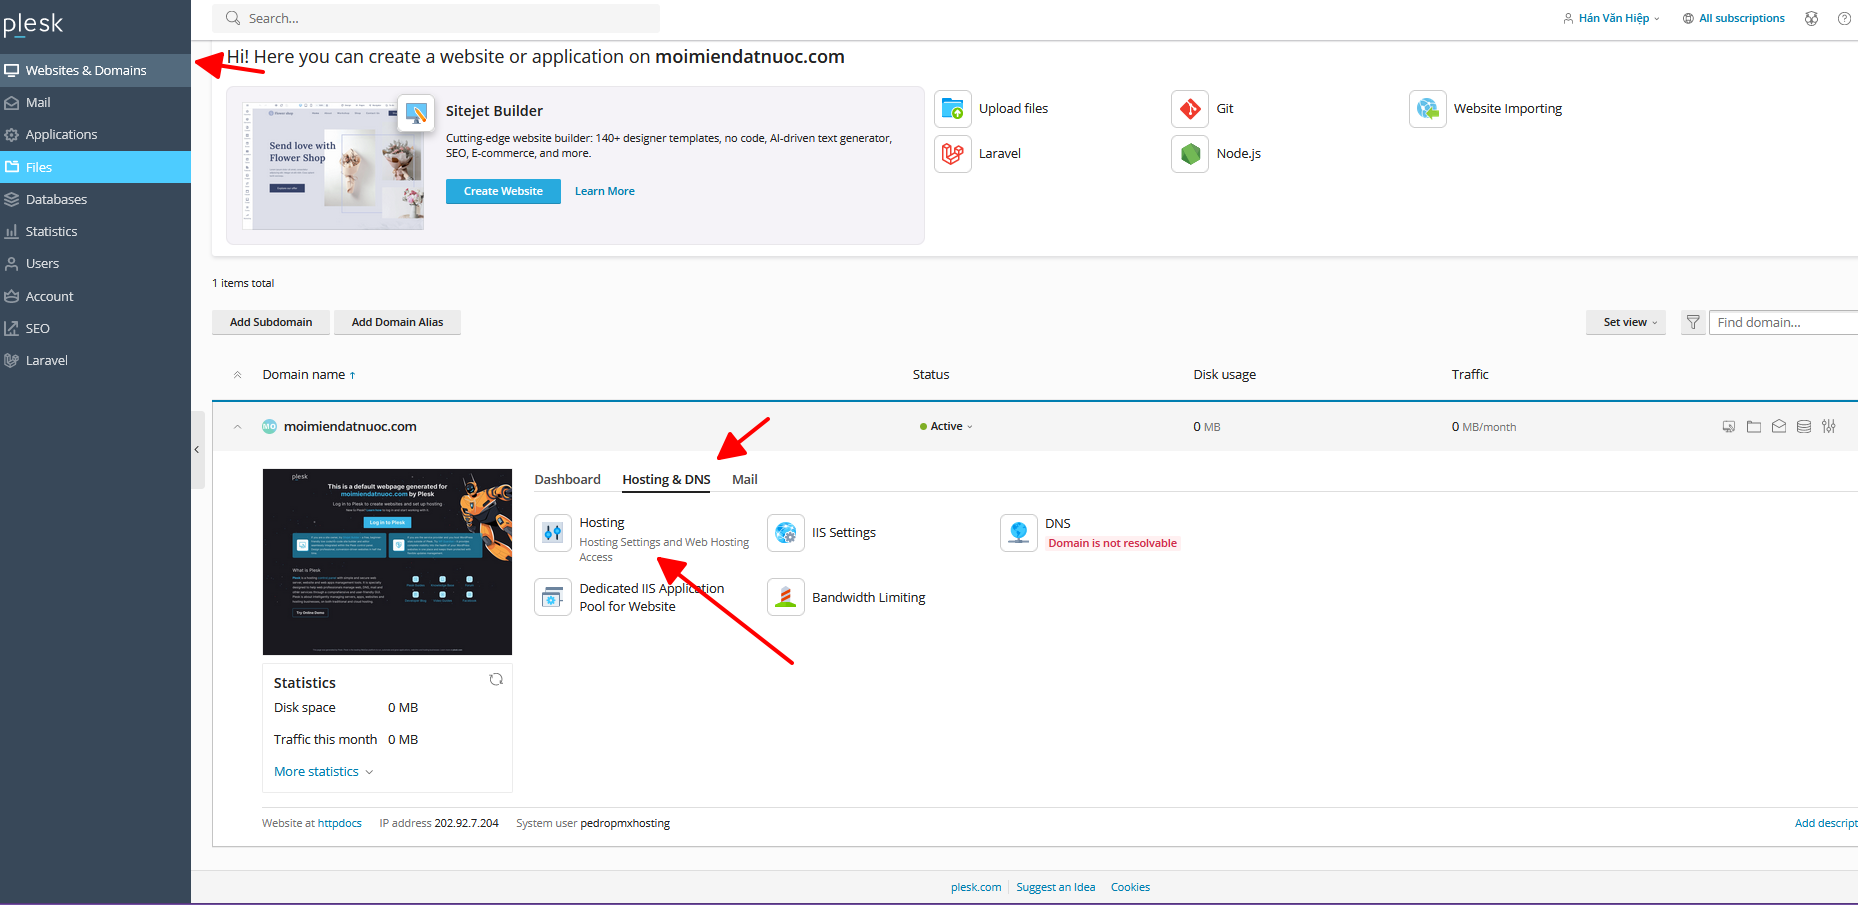Open SEO in the sidebar
1858x905 pixels.
(95, 328)
